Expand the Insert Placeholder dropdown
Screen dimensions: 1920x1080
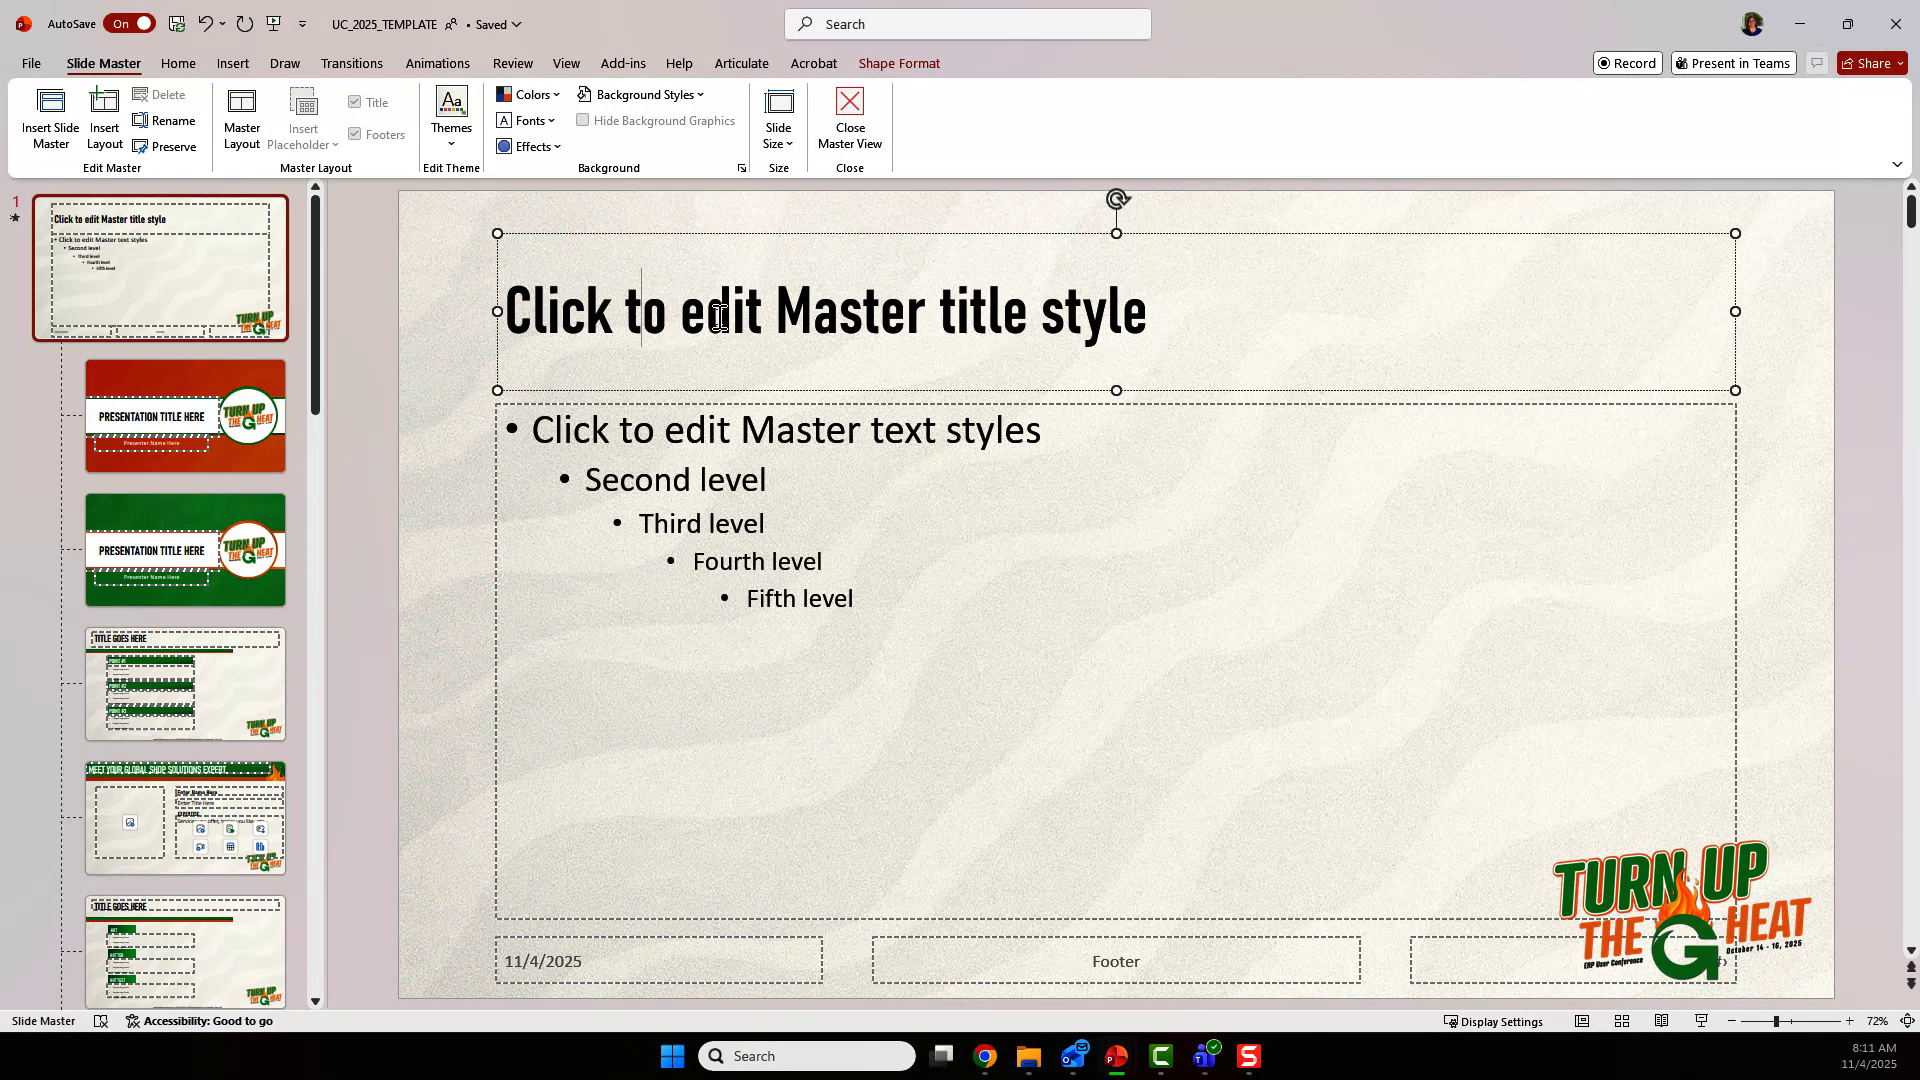[334, 144]
